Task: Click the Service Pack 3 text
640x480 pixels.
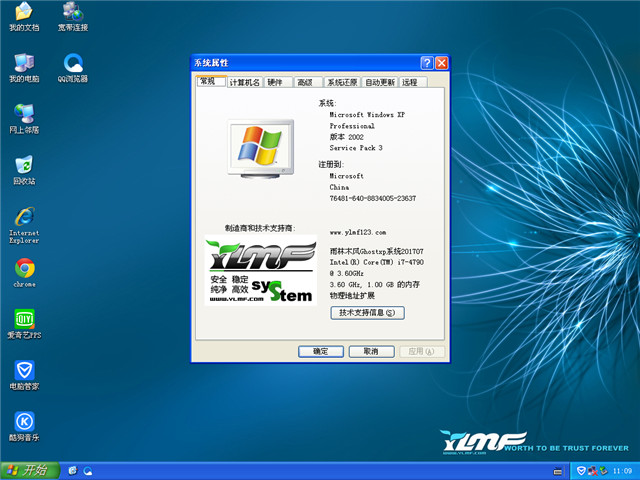Action: 356,148
